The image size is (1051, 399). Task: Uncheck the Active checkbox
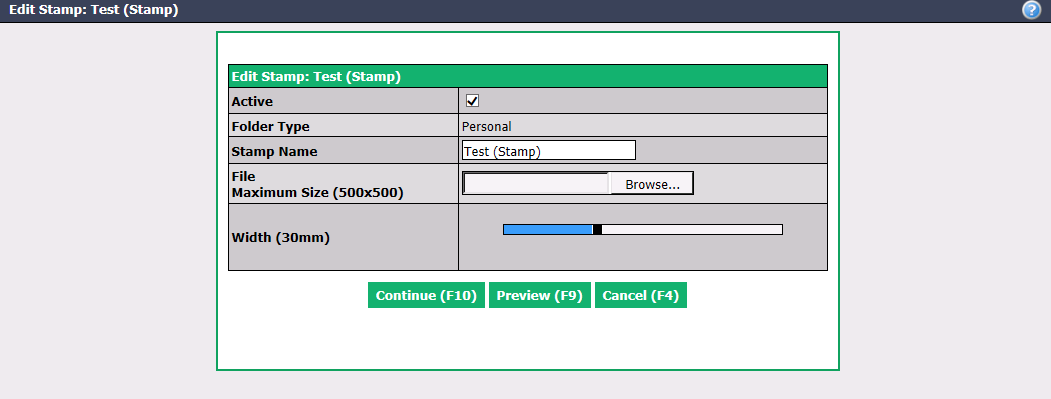(x=473, y=101)
